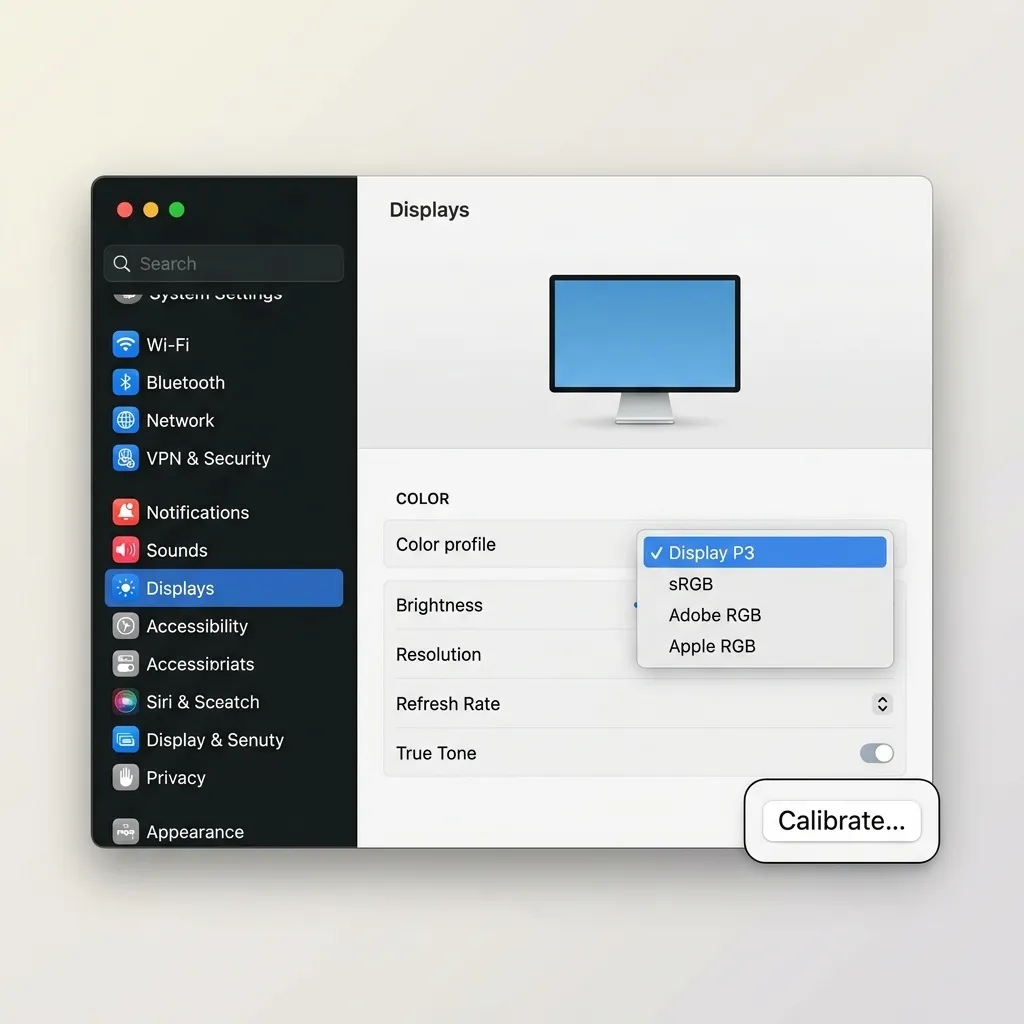Click the Bluetooth icon in sidebar
The height and width of the screenshot is (1024, 1024).
pos(125,382)
